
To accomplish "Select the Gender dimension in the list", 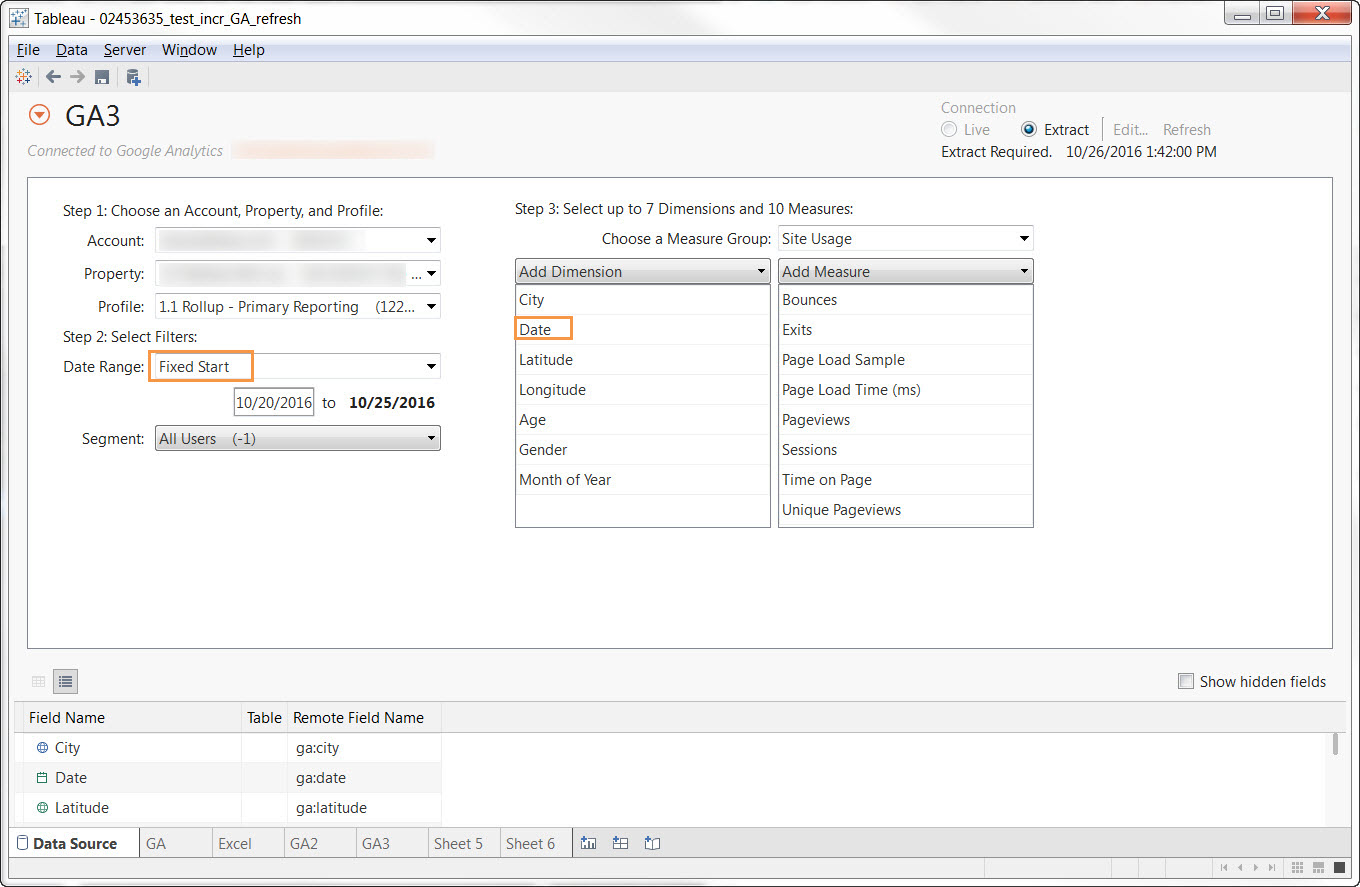I will tap(642, 449).
